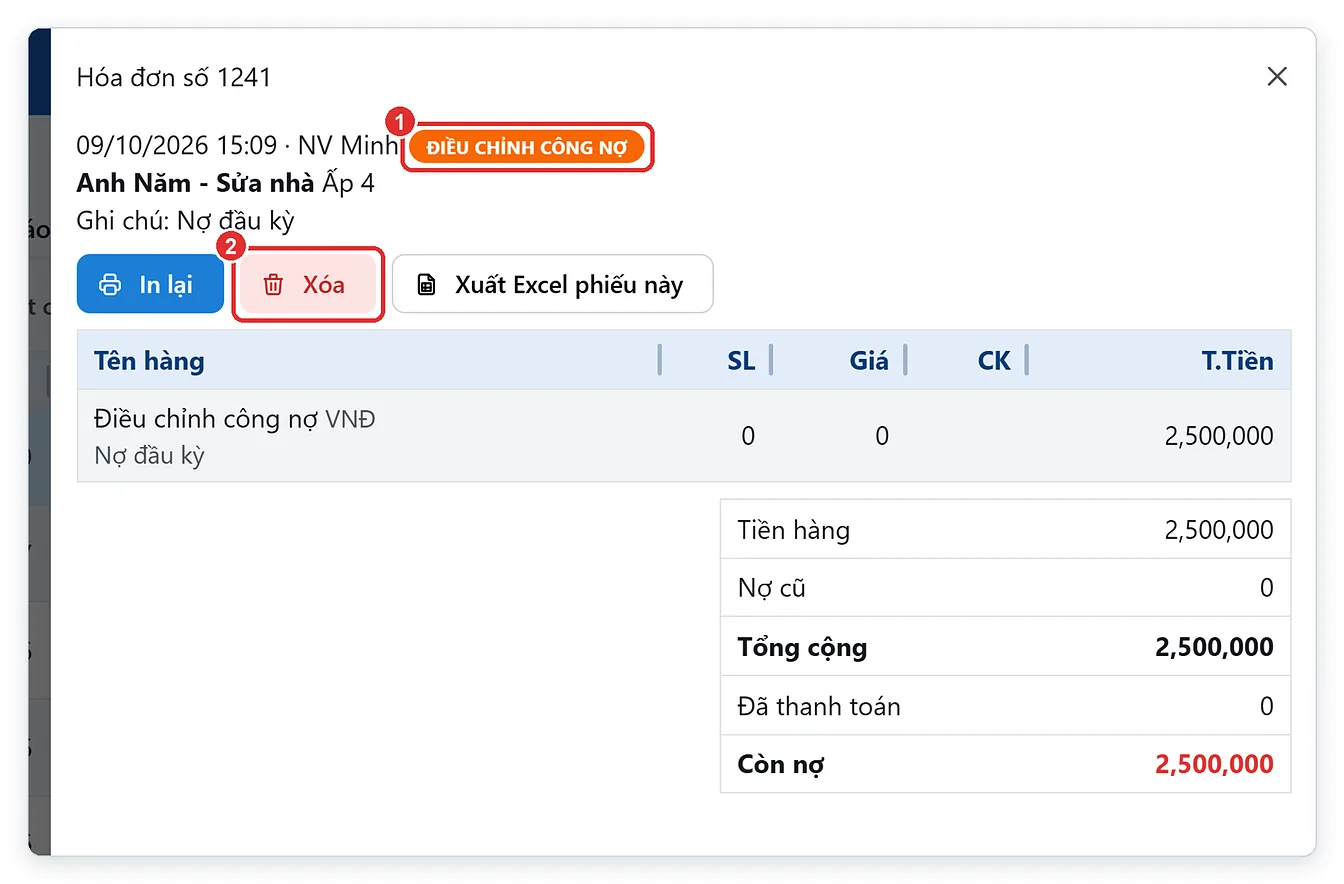Delete invoice using Xóa label
This screenshot has width=1344, height=884.
(324, 285)
